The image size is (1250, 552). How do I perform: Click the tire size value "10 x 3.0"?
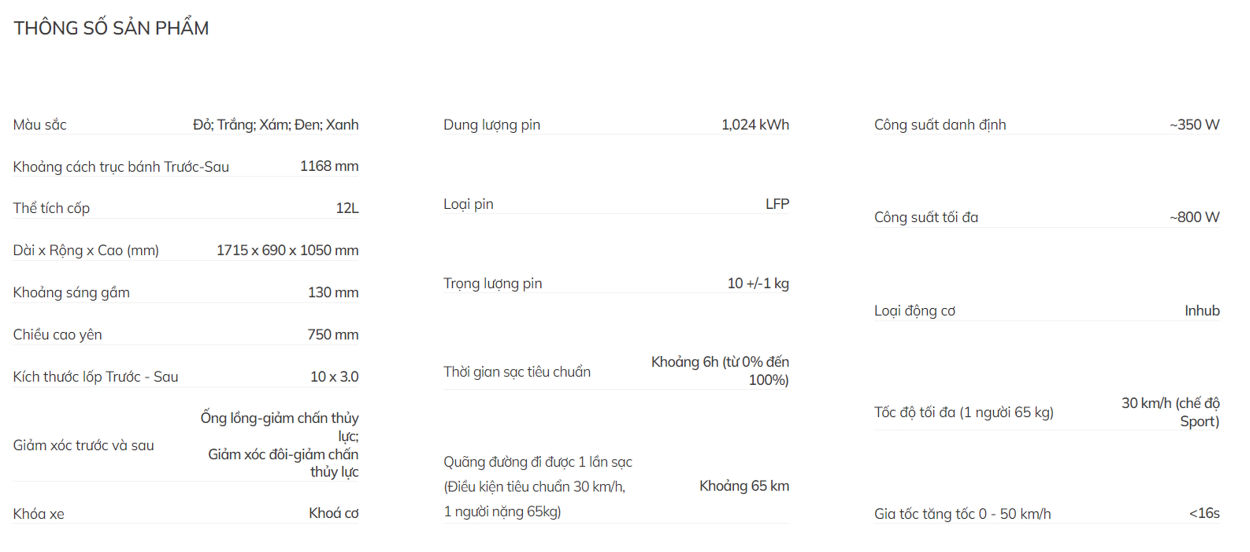334,377
